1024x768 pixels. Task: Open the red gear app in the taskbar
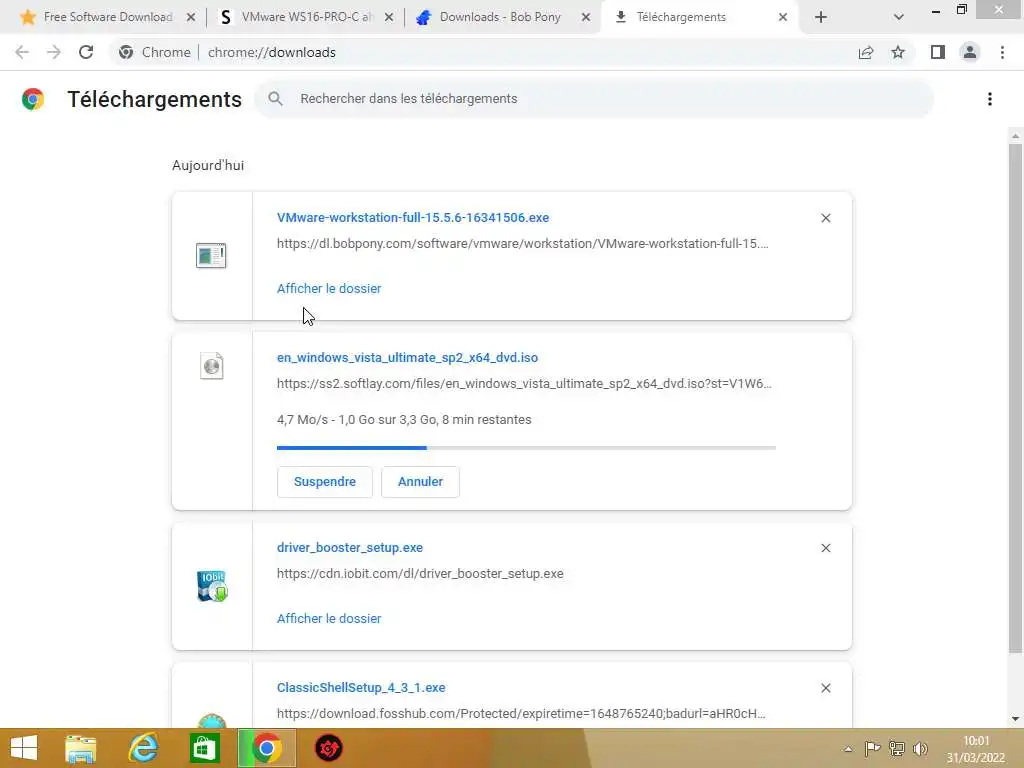(328, 748)
